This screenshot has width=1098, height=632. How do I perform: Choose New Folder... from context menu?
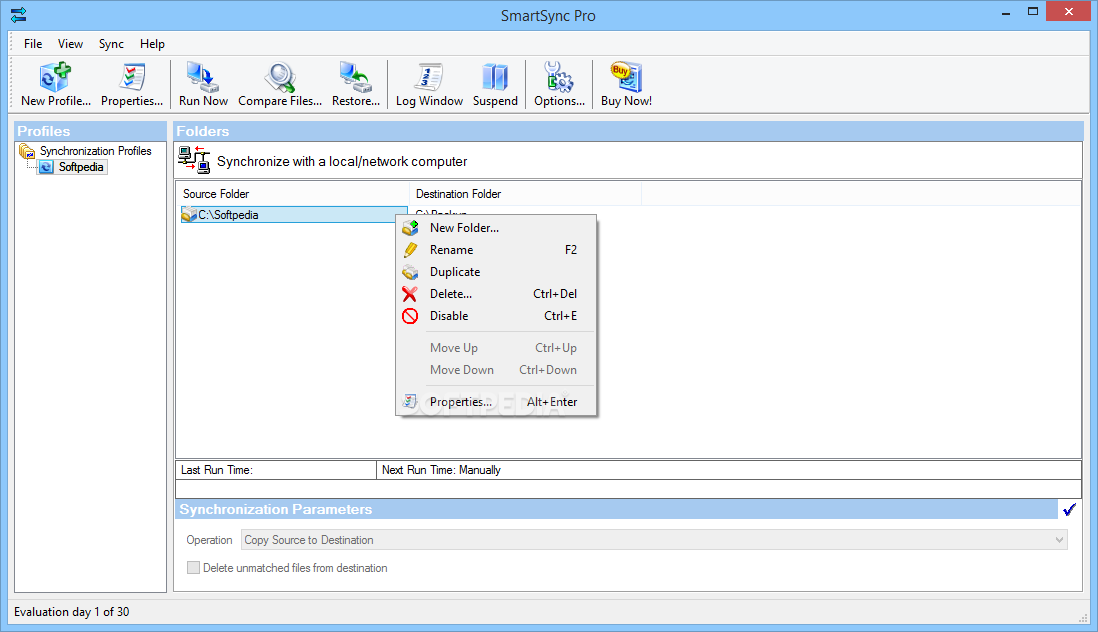pyautogui.click(x=496, y=227)
